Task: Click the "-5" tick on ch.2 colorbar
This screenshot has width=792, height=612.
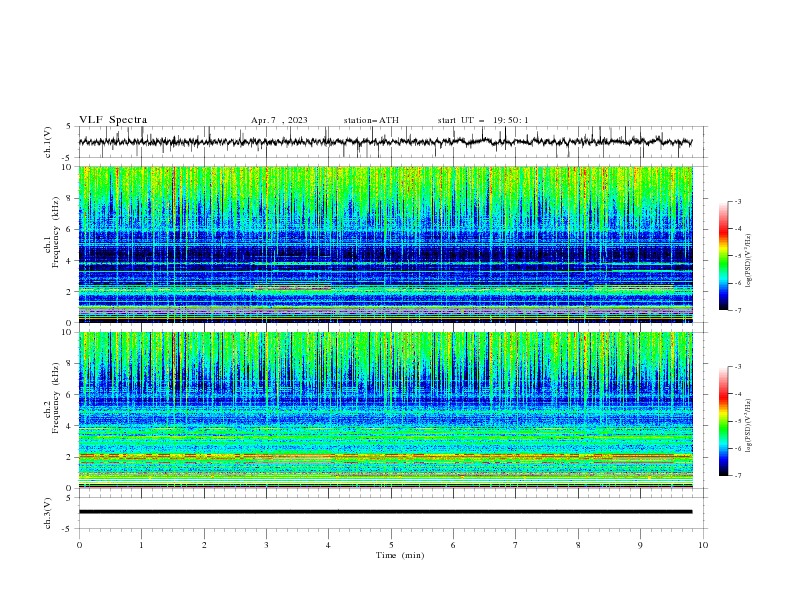Action: click(738, 421)
